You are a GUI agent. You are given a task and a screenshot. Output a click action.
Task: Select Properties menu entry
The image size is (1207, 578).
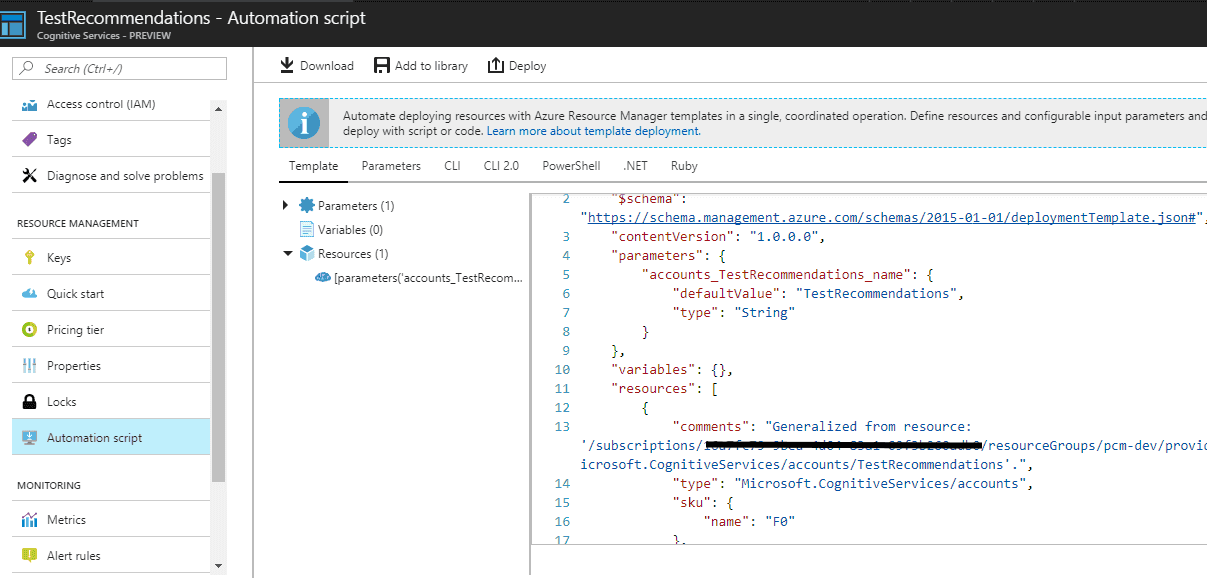pos(111,366)
